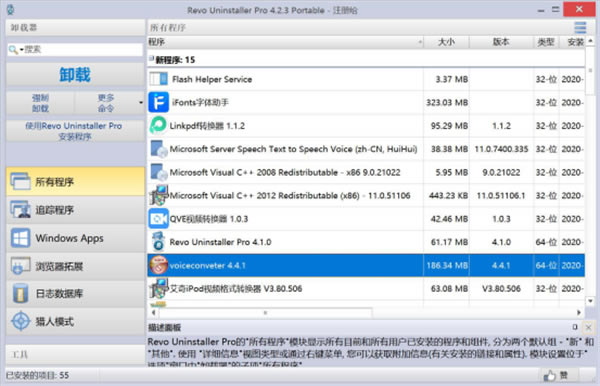
Task: Click the Visual C++ 2012 Redistributable icon
Action: (x=158, y=195)
